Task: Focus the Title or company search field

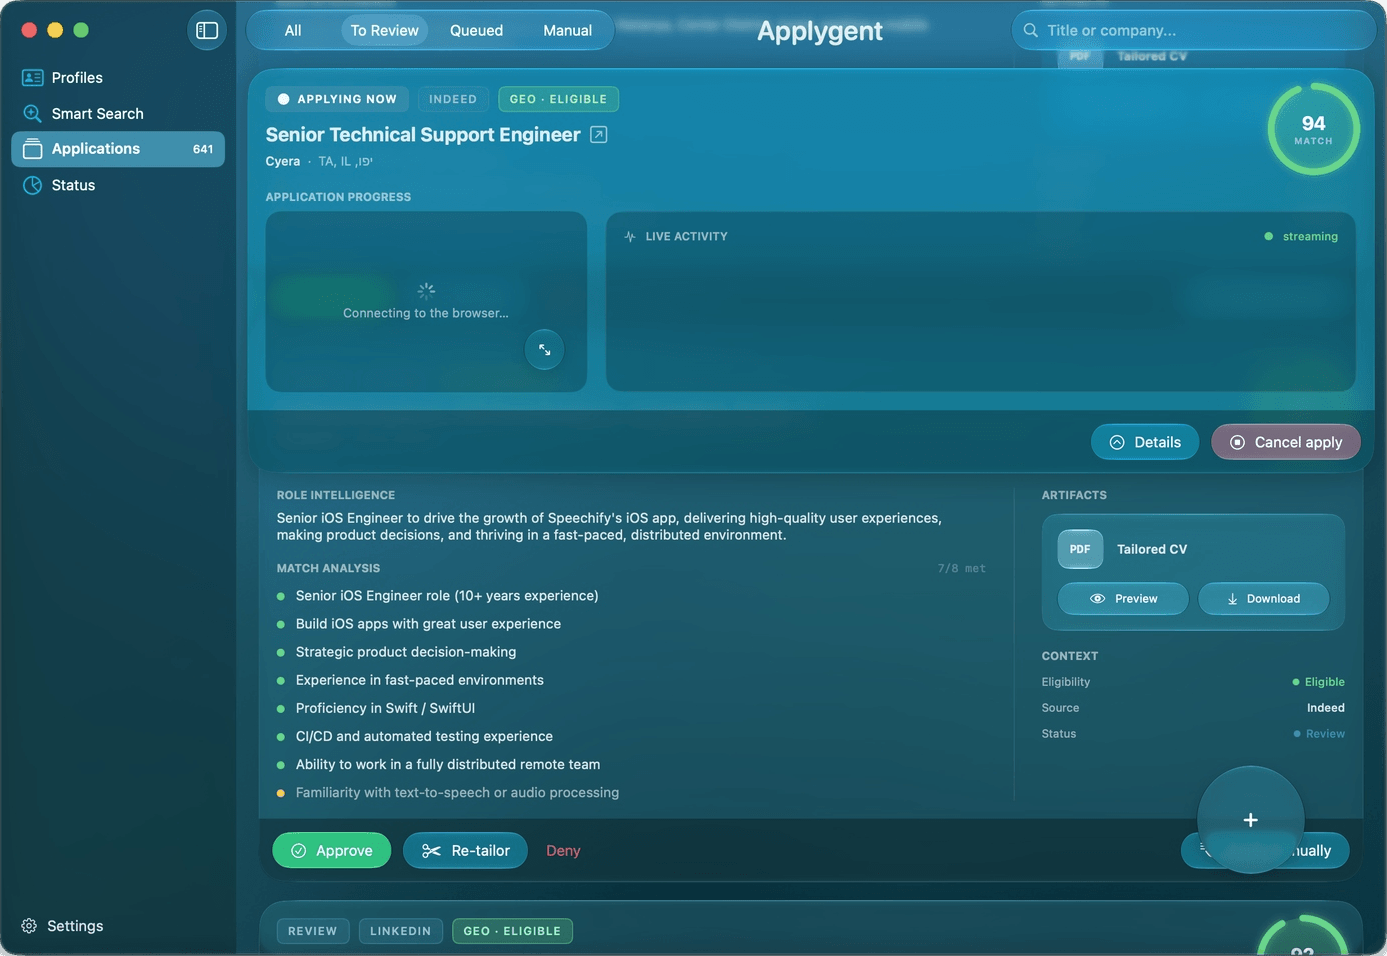Action: (1194, 30)
